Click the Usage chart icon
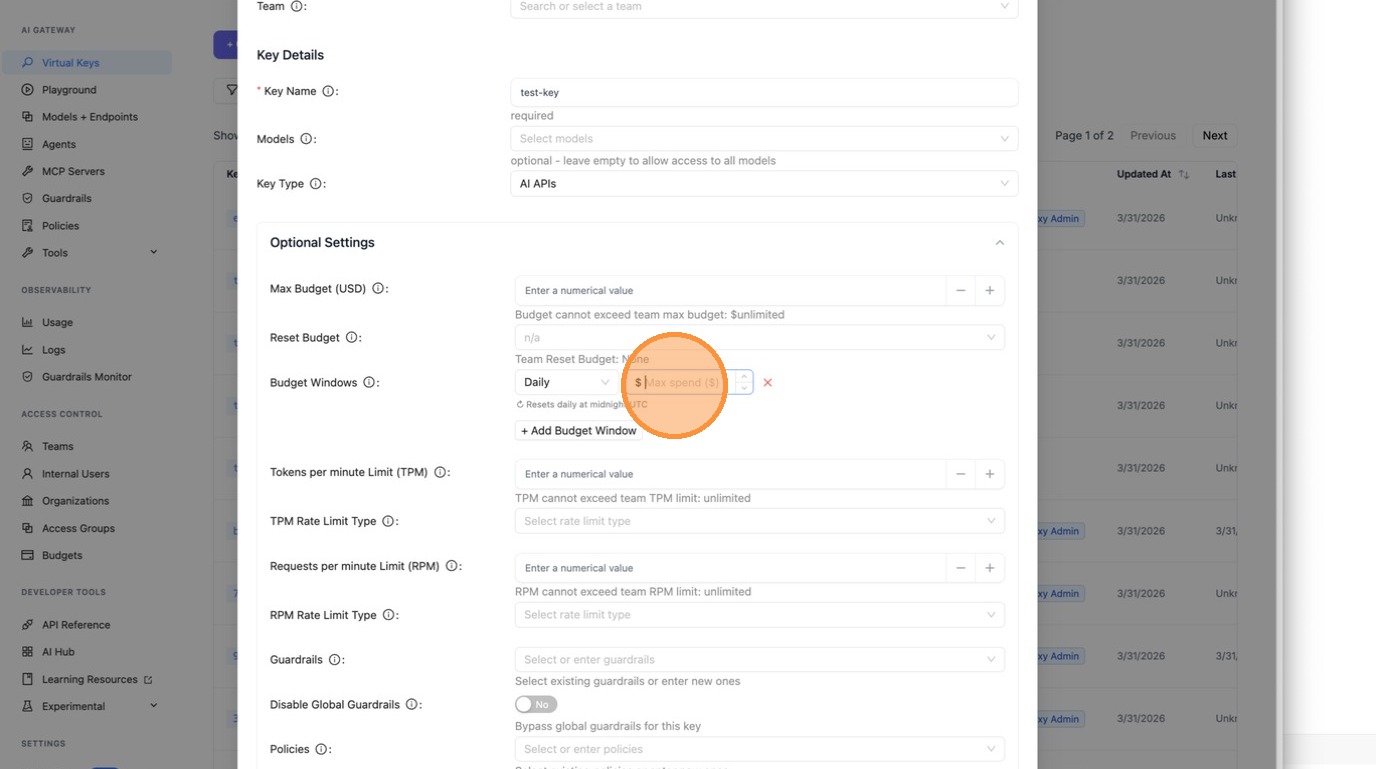Image resolution: width=1376 pixels, height=769 pixels. tap(28, 322)
